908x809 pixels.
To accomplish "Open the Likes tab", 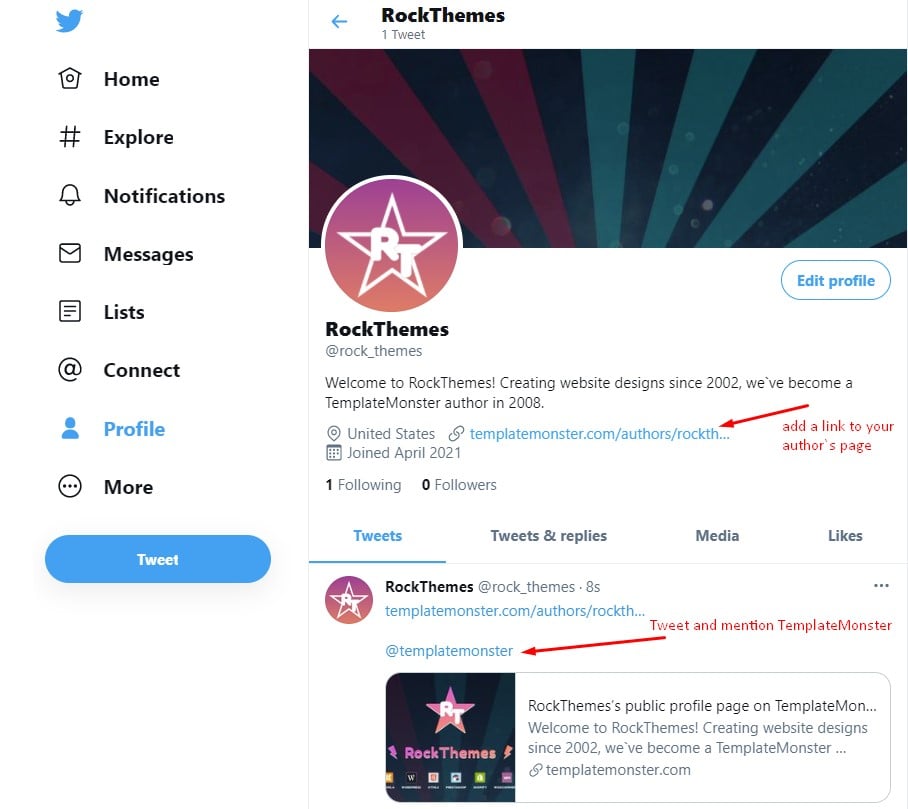I will 845,536.
